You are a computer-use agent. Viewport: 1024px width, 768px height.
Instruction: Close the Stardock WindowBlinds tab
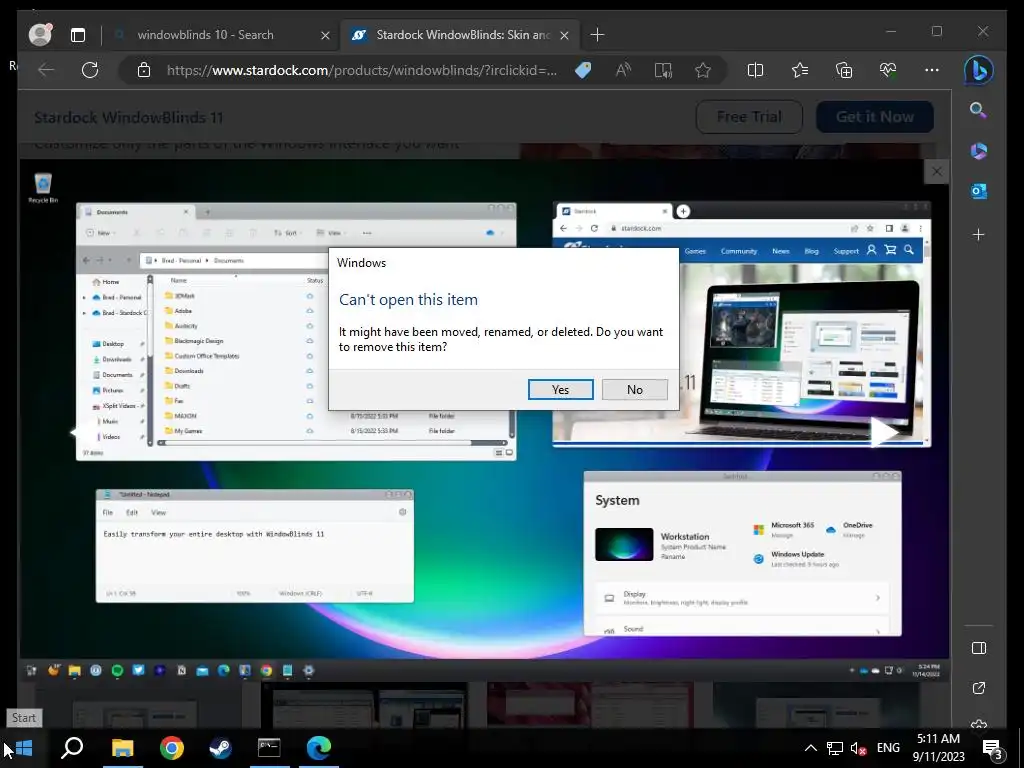tap(565, 35)
